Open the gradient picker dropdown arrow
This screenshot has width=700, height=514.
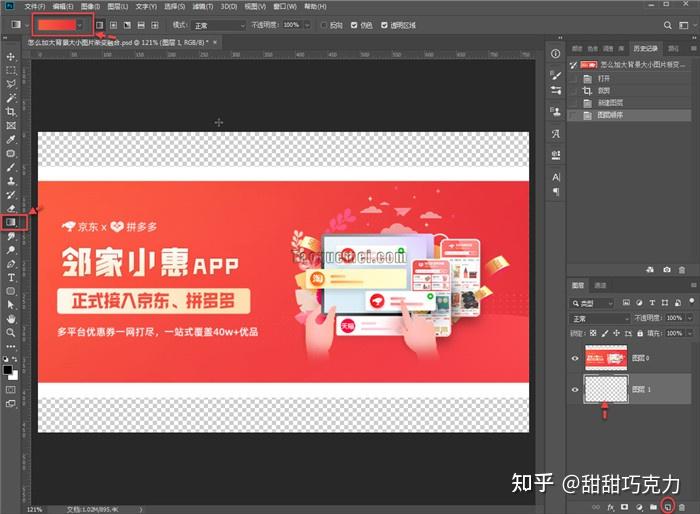coord(80,25)
